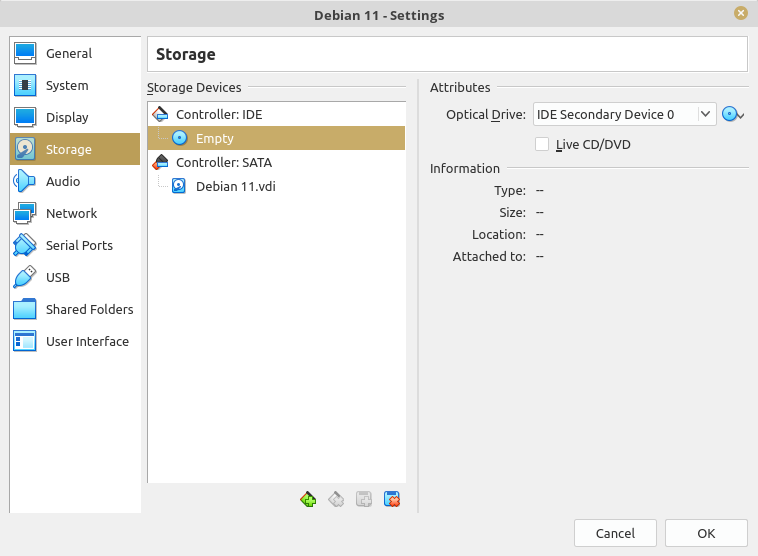Click the Display screen icon
This screenshot has height=556, width=758.
click(25, 117)
